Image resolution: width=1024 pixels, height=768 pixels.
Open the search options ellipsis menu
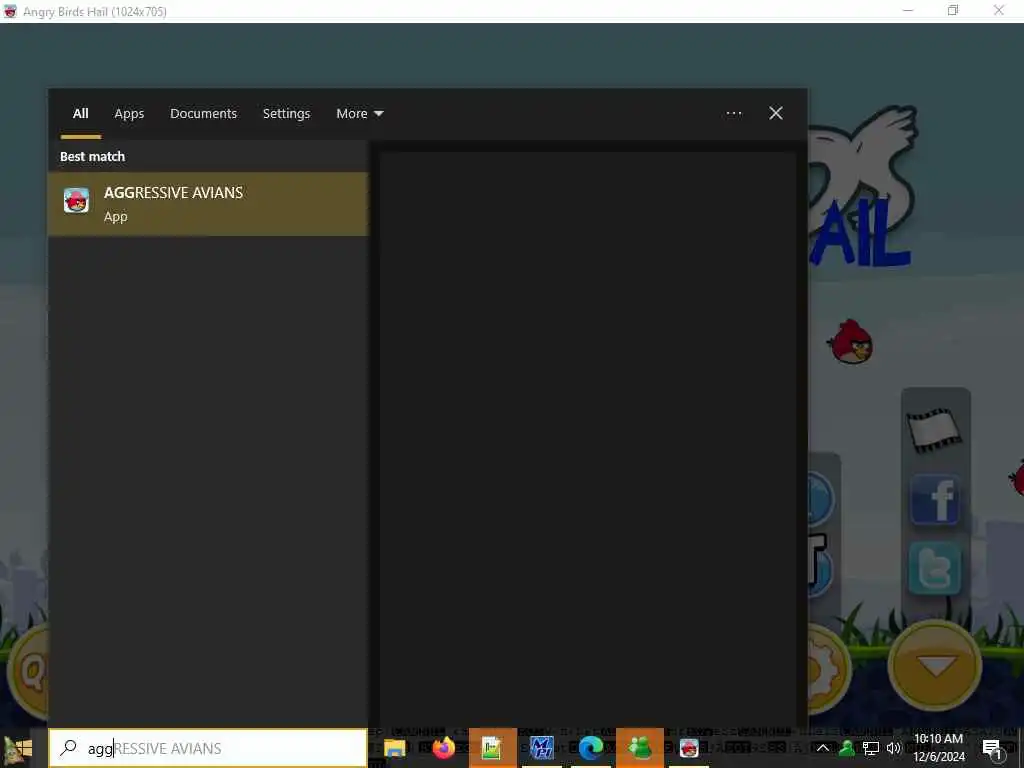pos(734,114)
